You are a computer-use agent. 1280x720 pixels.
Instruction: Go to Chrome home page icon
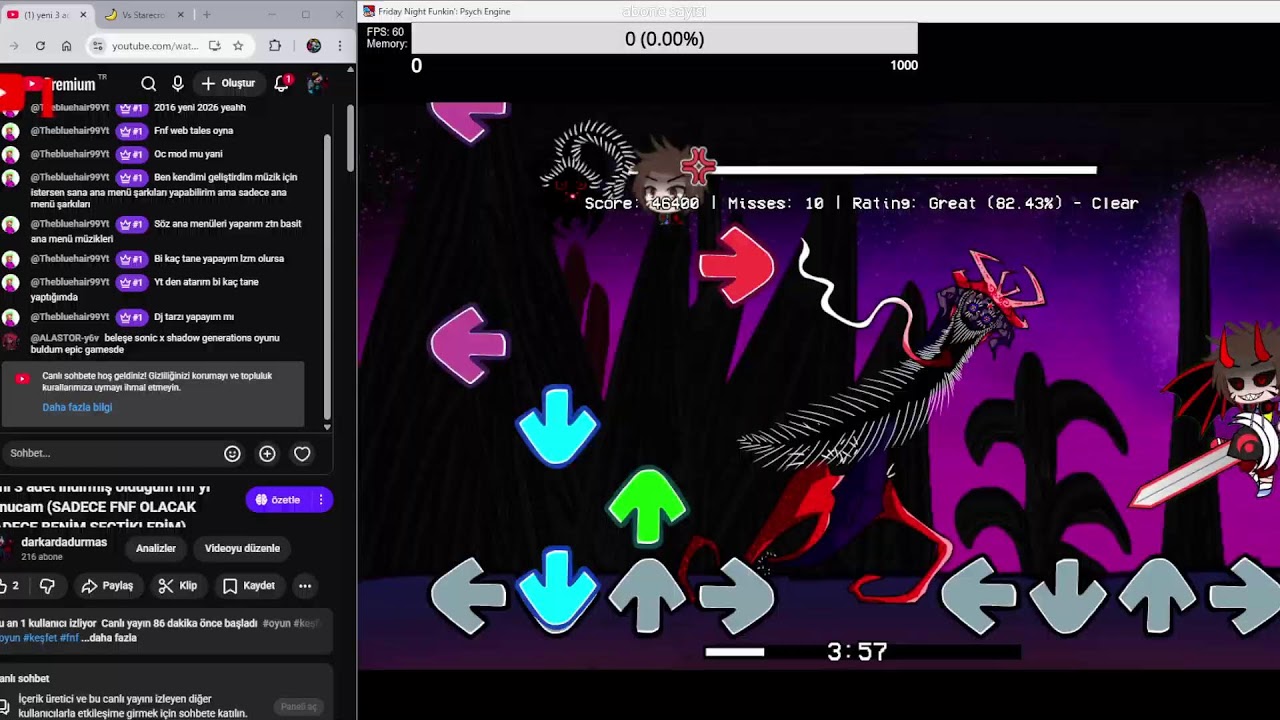click(66, 46)
